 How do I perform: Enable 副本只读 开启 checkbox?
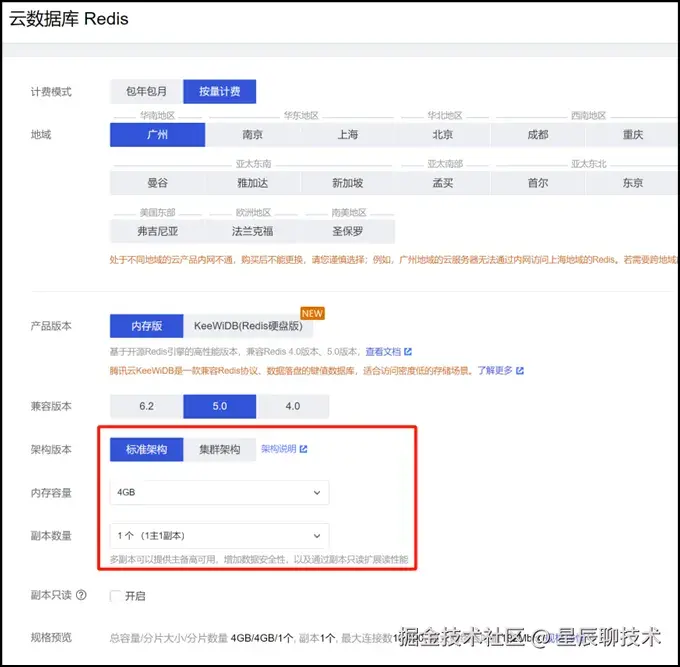click(115, 596)
